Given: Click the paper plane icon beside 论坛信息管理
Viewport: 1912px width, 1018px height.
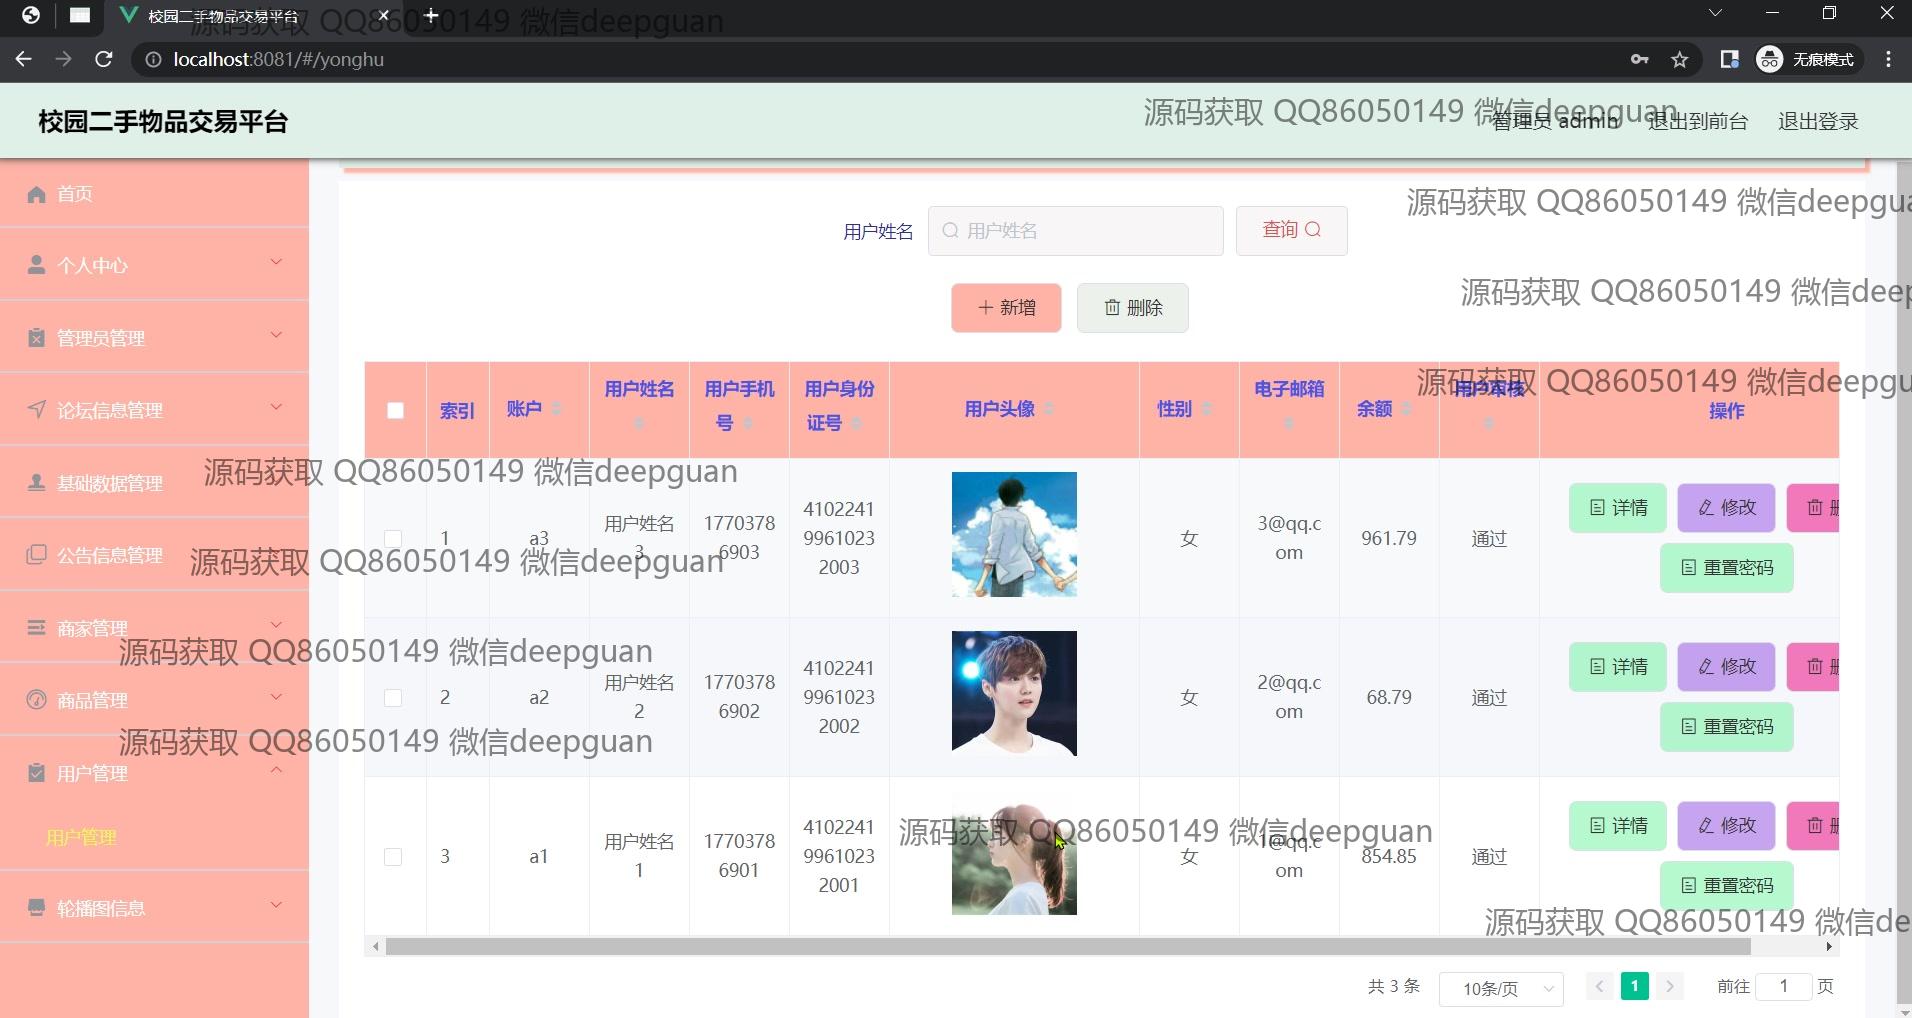Looking at the screenshot, I should pyautogui.click(x=37, y=410).
